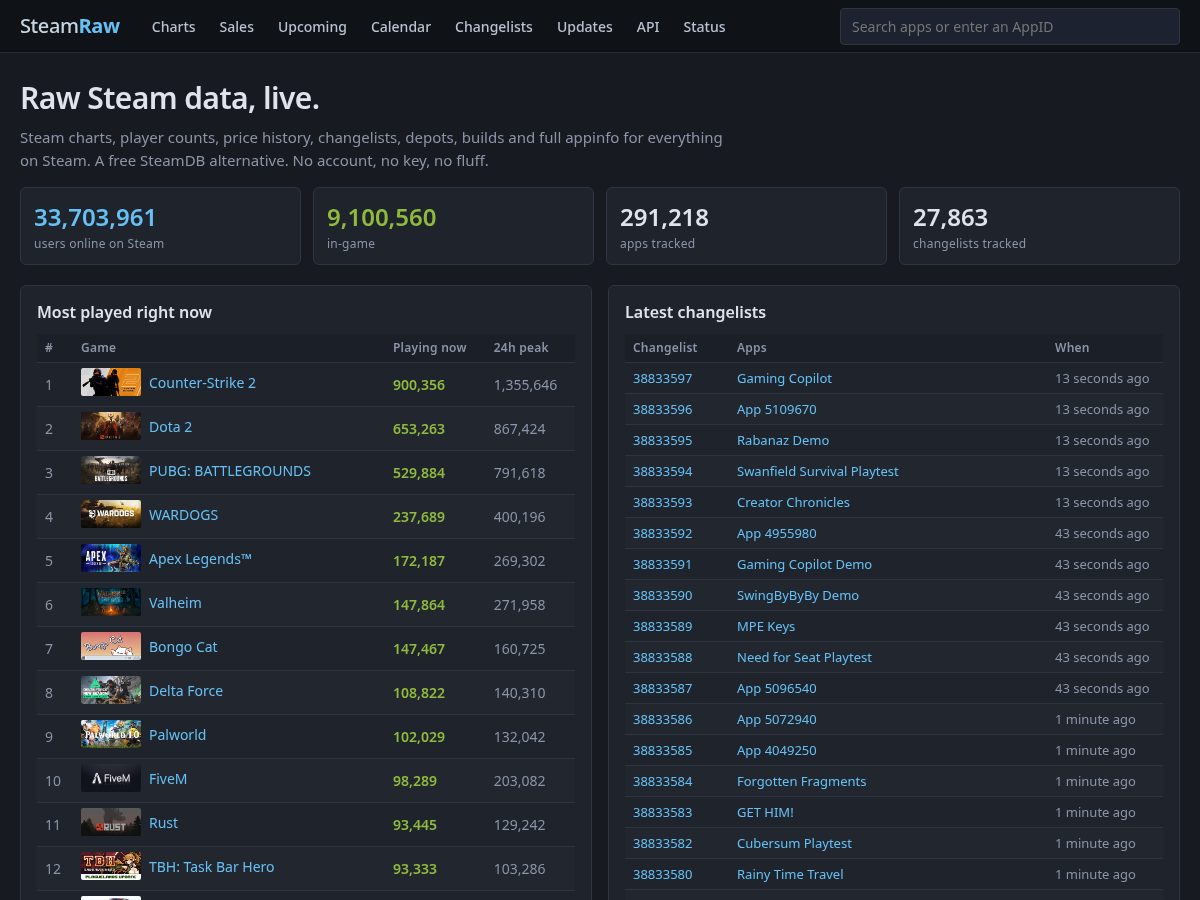Open the Valheim game link
The width and height of the screenshot is (1200, 900).
tap(175, 603)
